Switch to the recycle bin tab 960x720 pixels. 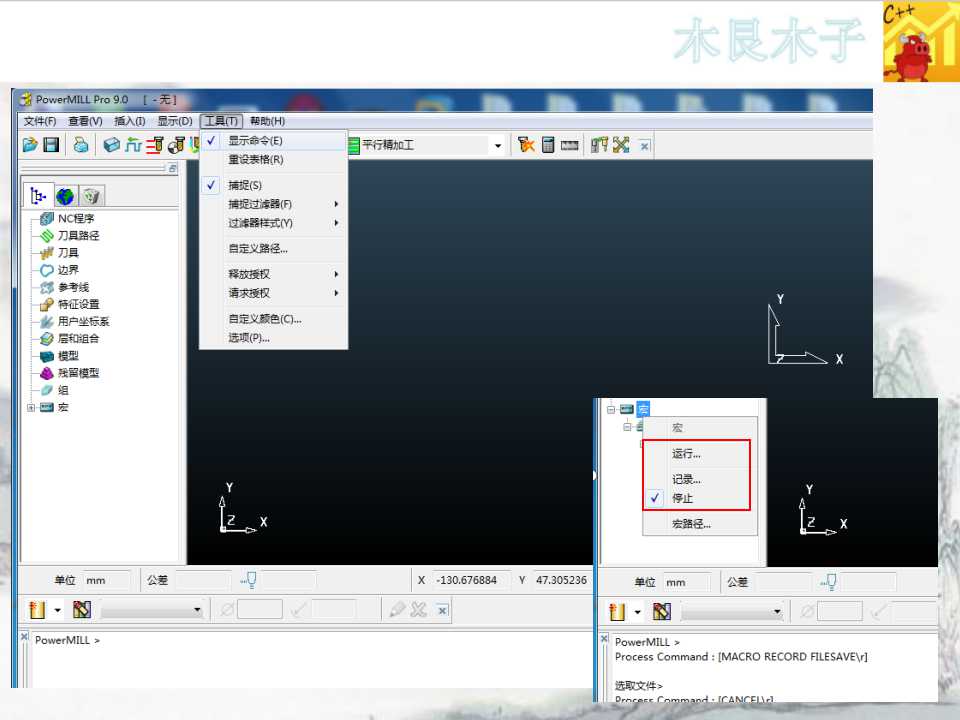91,196
